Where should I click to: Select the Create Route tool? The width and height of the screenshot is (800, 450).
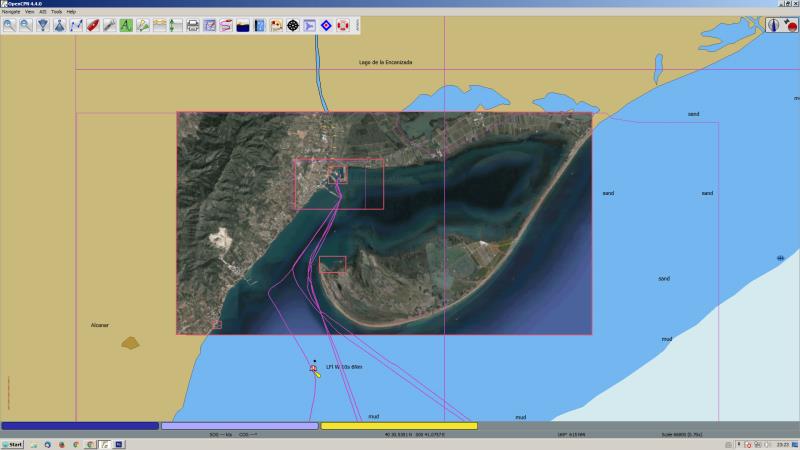[76, 25]
